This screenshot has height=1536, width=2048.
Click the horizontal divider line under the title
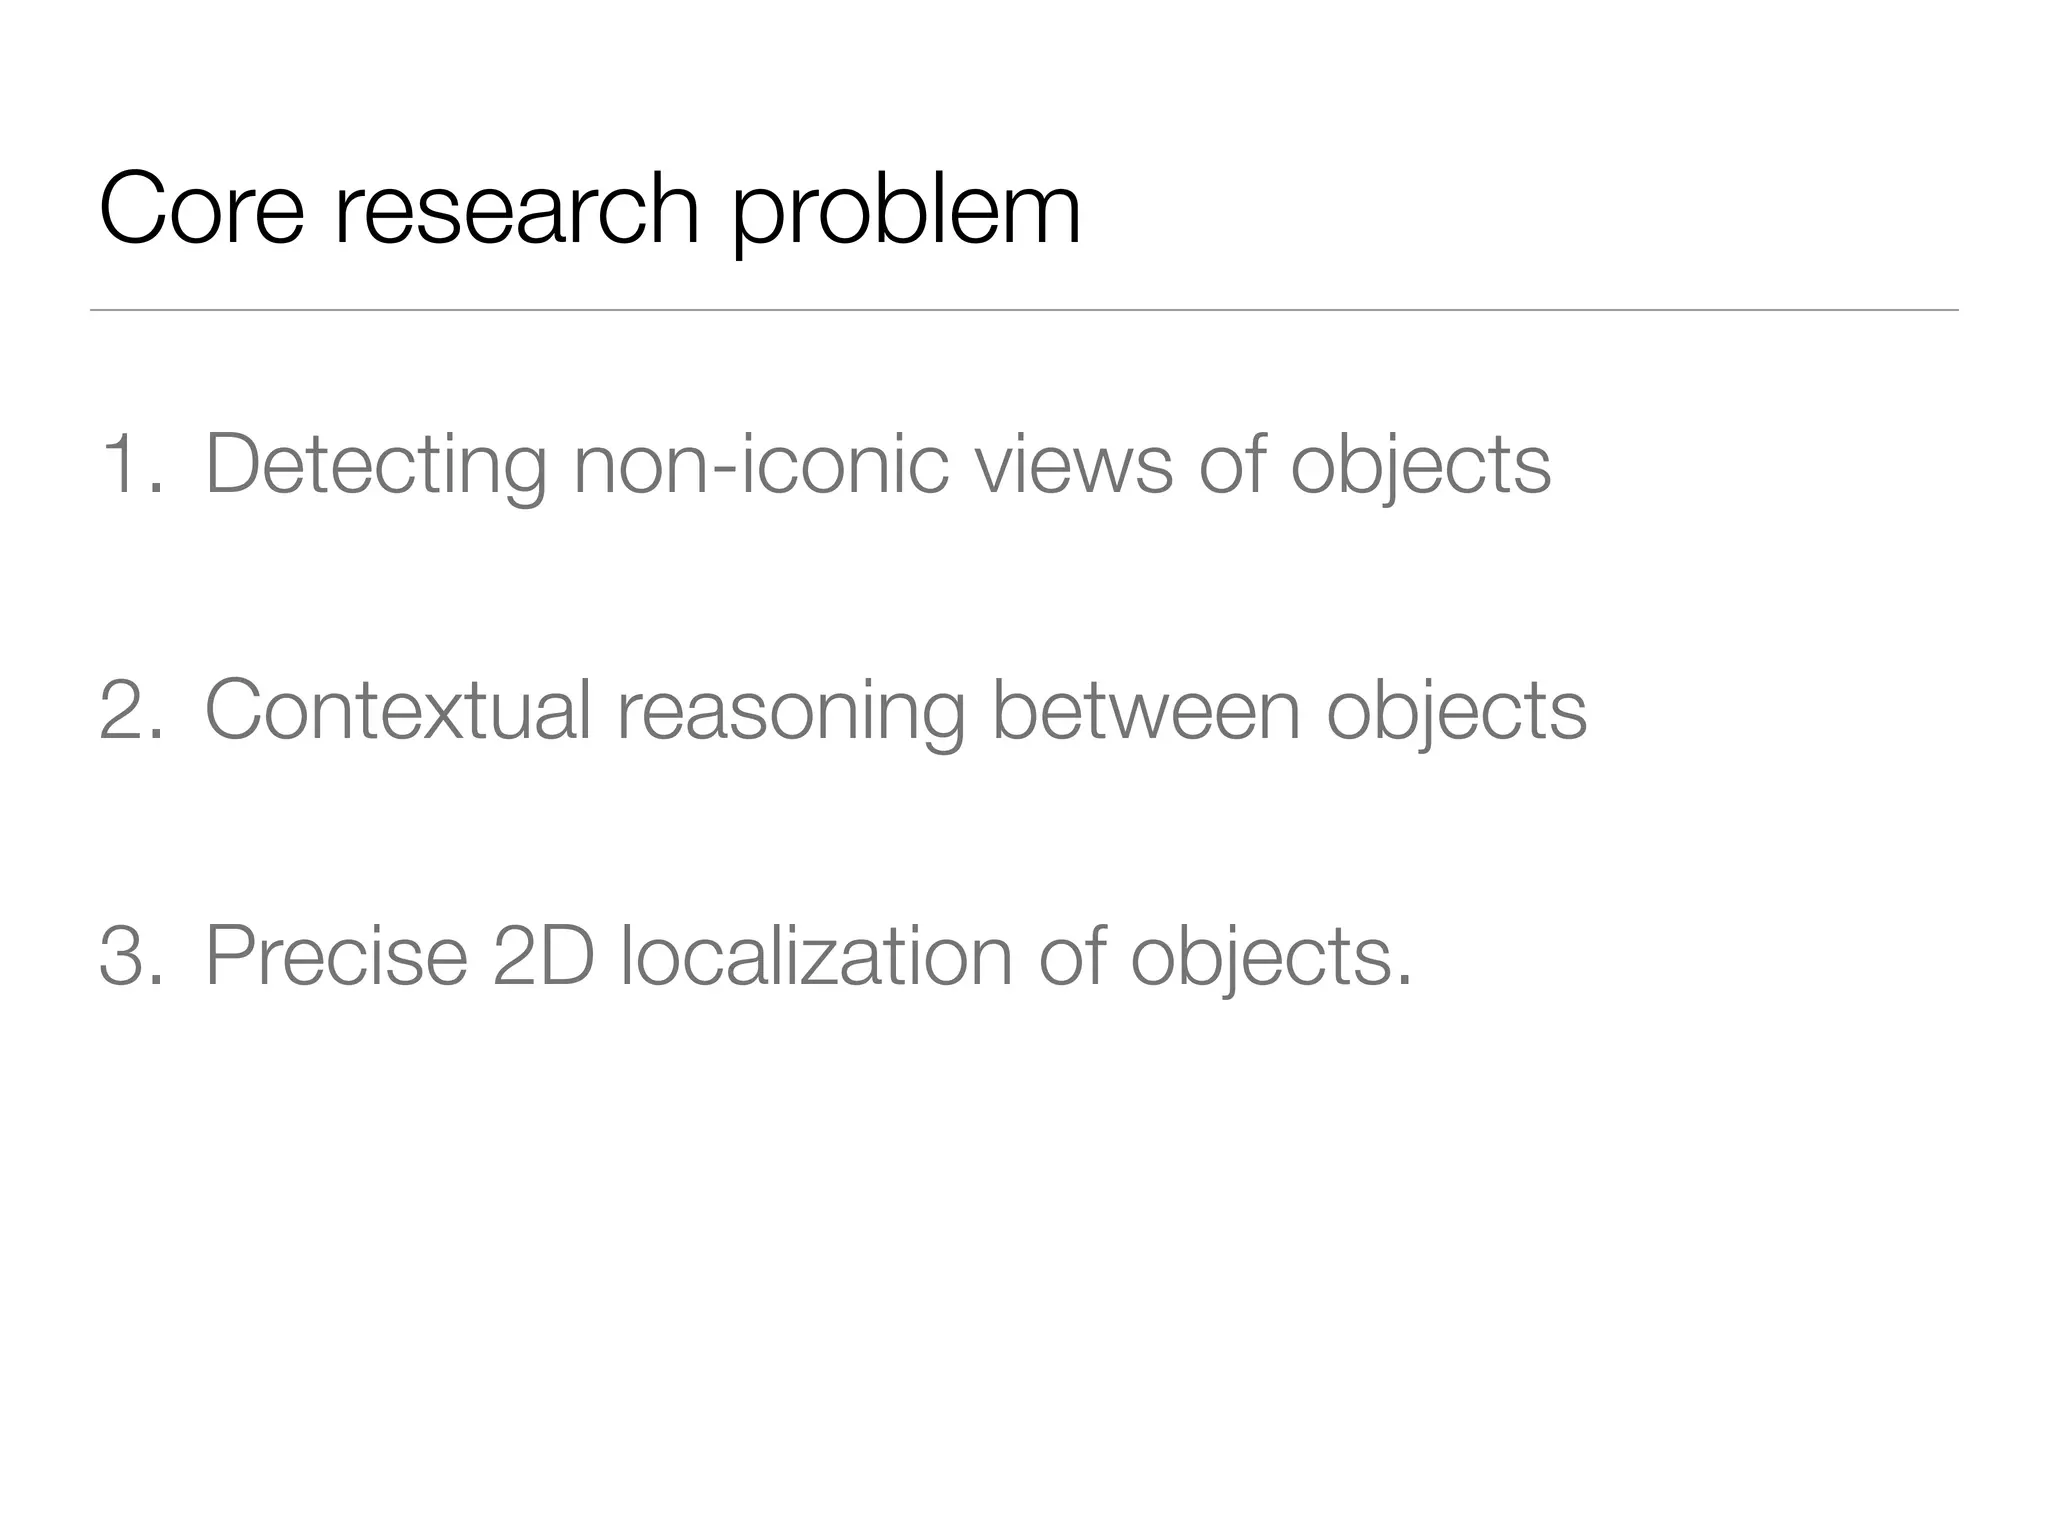1024,310
